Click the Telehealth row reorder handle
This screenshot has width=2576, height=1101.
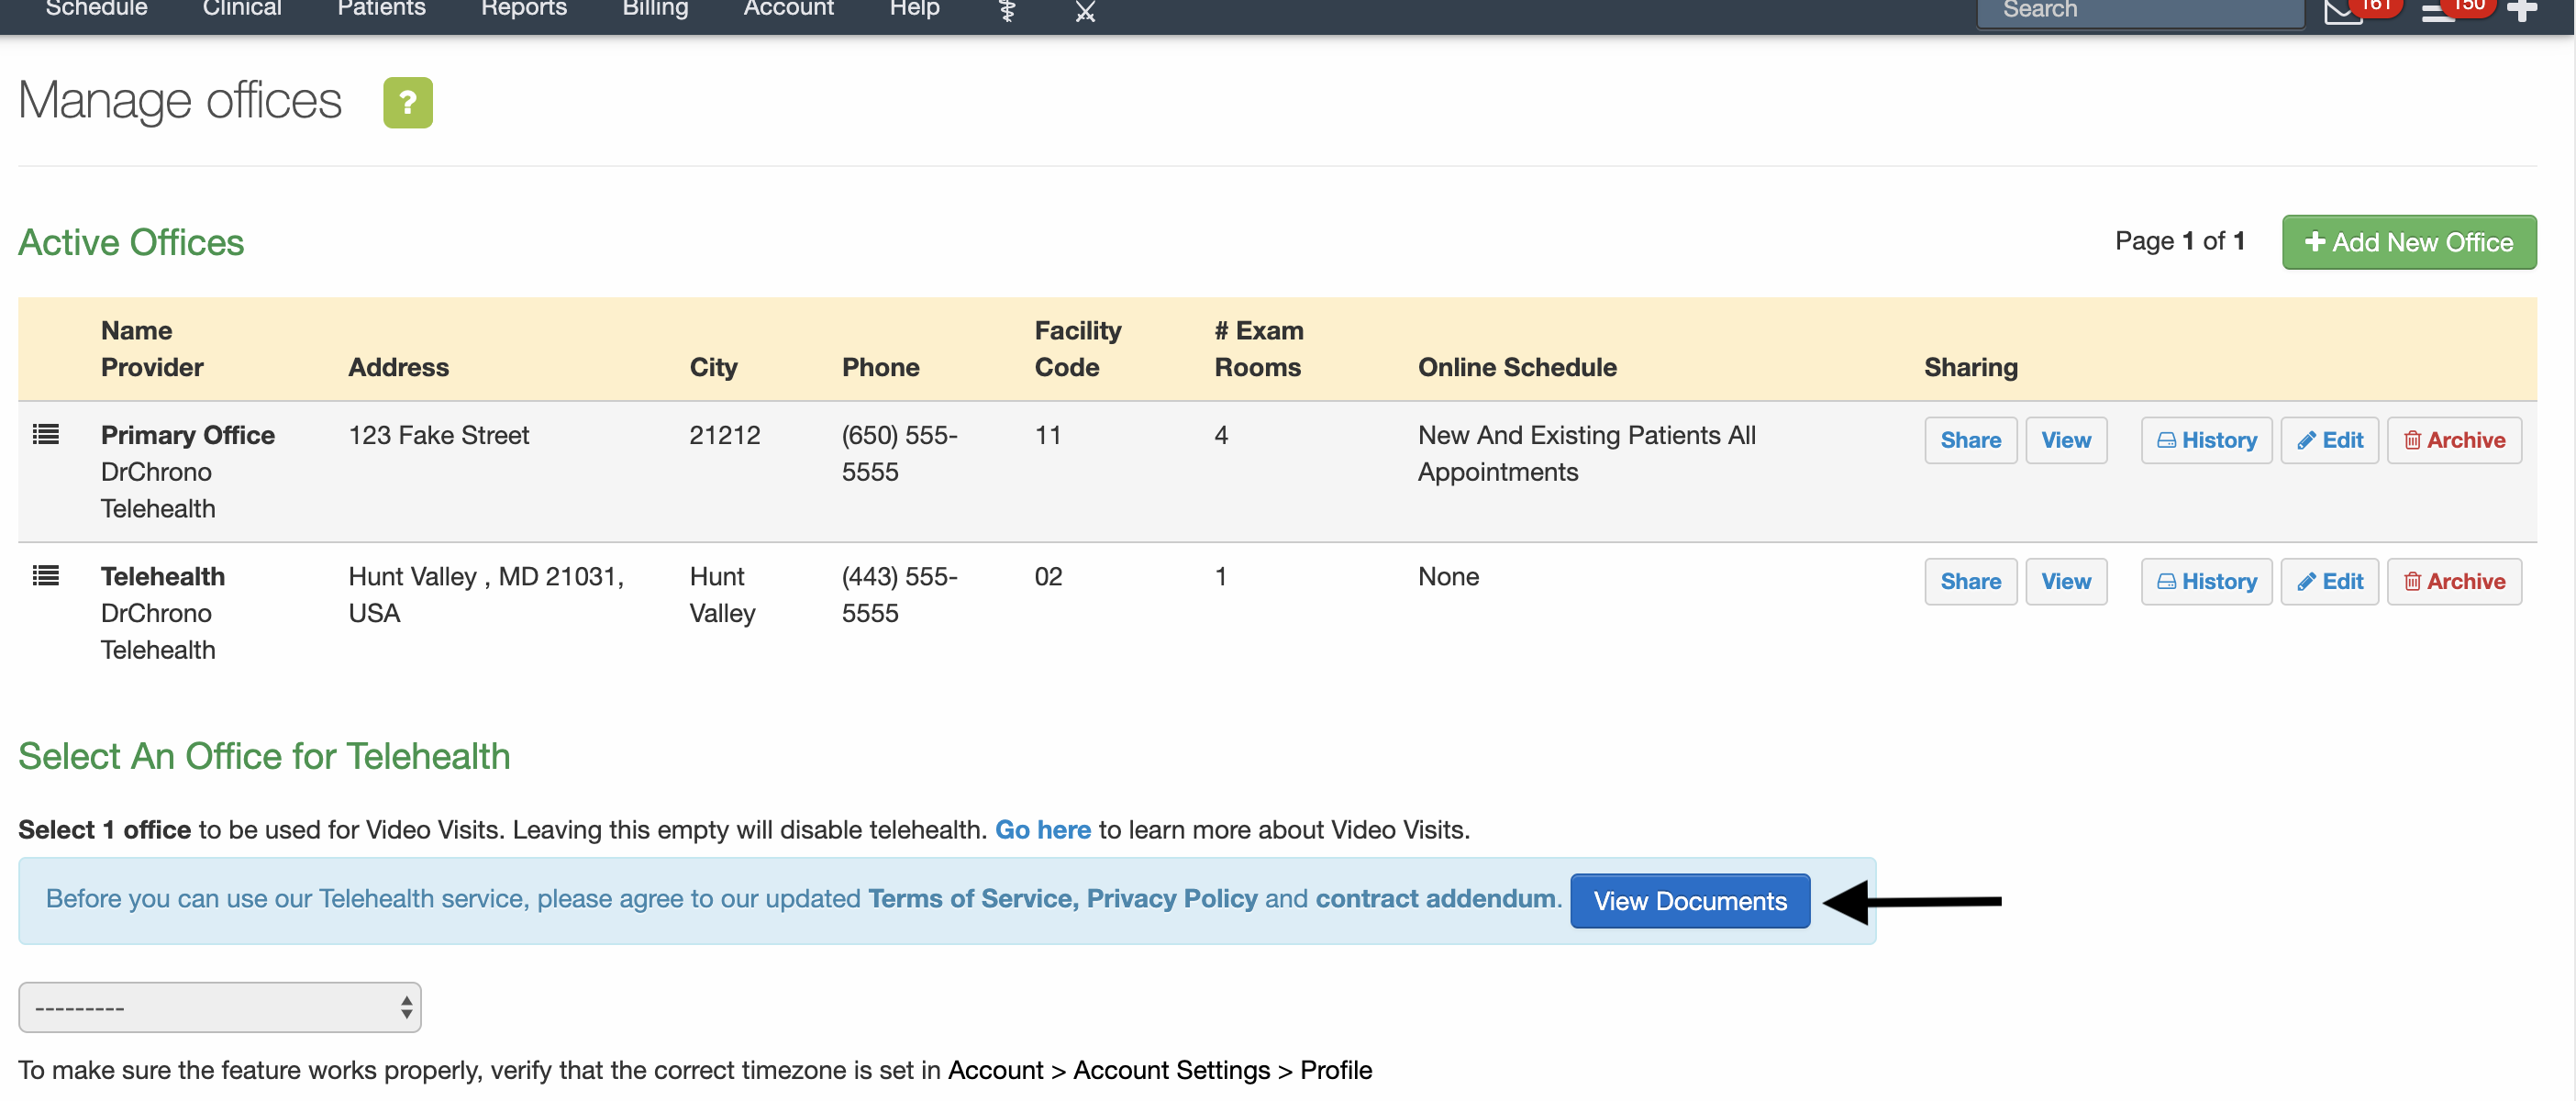pyautogui.click(x=46, y=575)
